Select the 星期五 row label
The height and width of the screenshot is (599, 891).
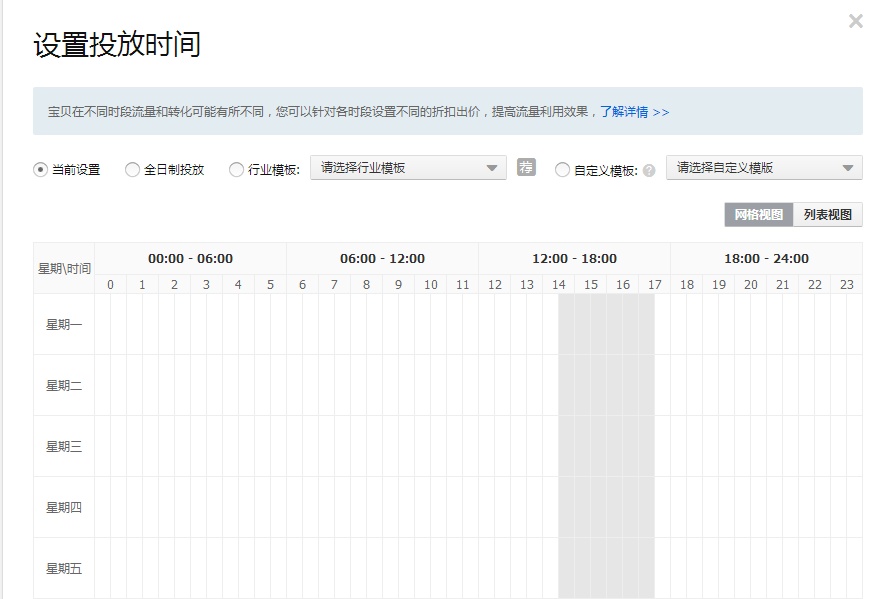click(62, 568)
